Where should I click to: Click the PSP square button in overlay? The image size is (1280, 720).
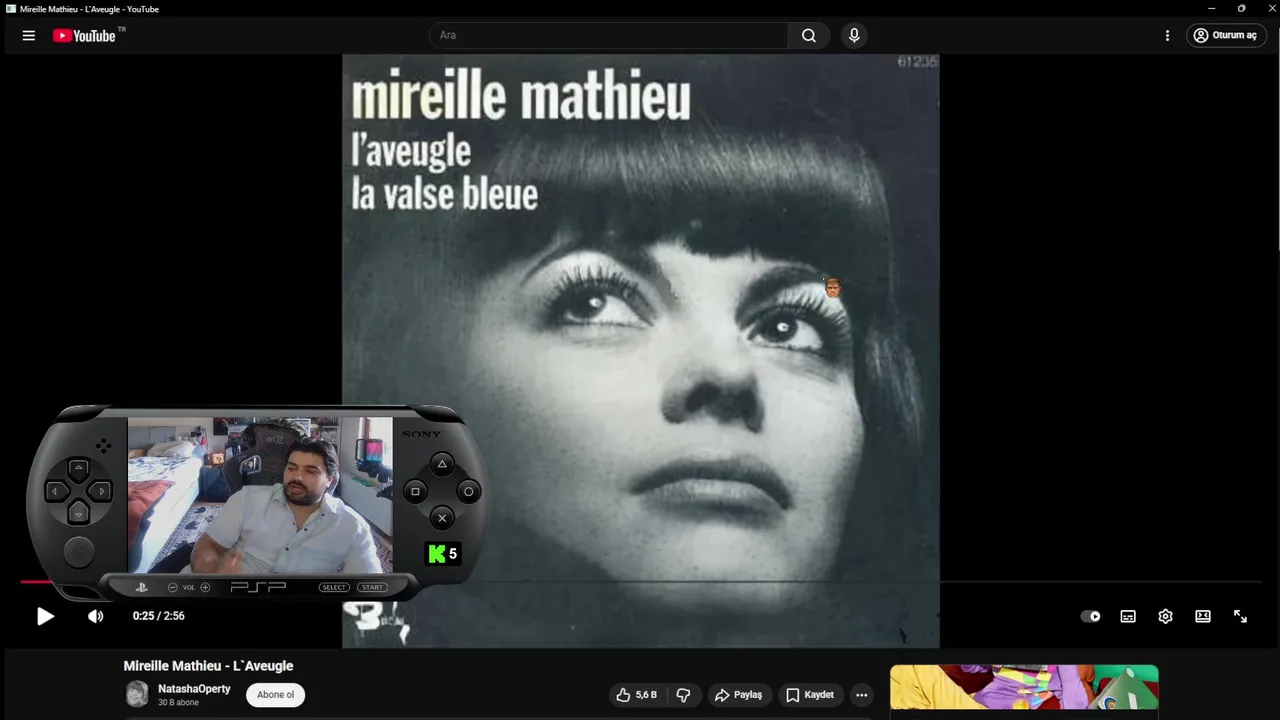point(416,491)
